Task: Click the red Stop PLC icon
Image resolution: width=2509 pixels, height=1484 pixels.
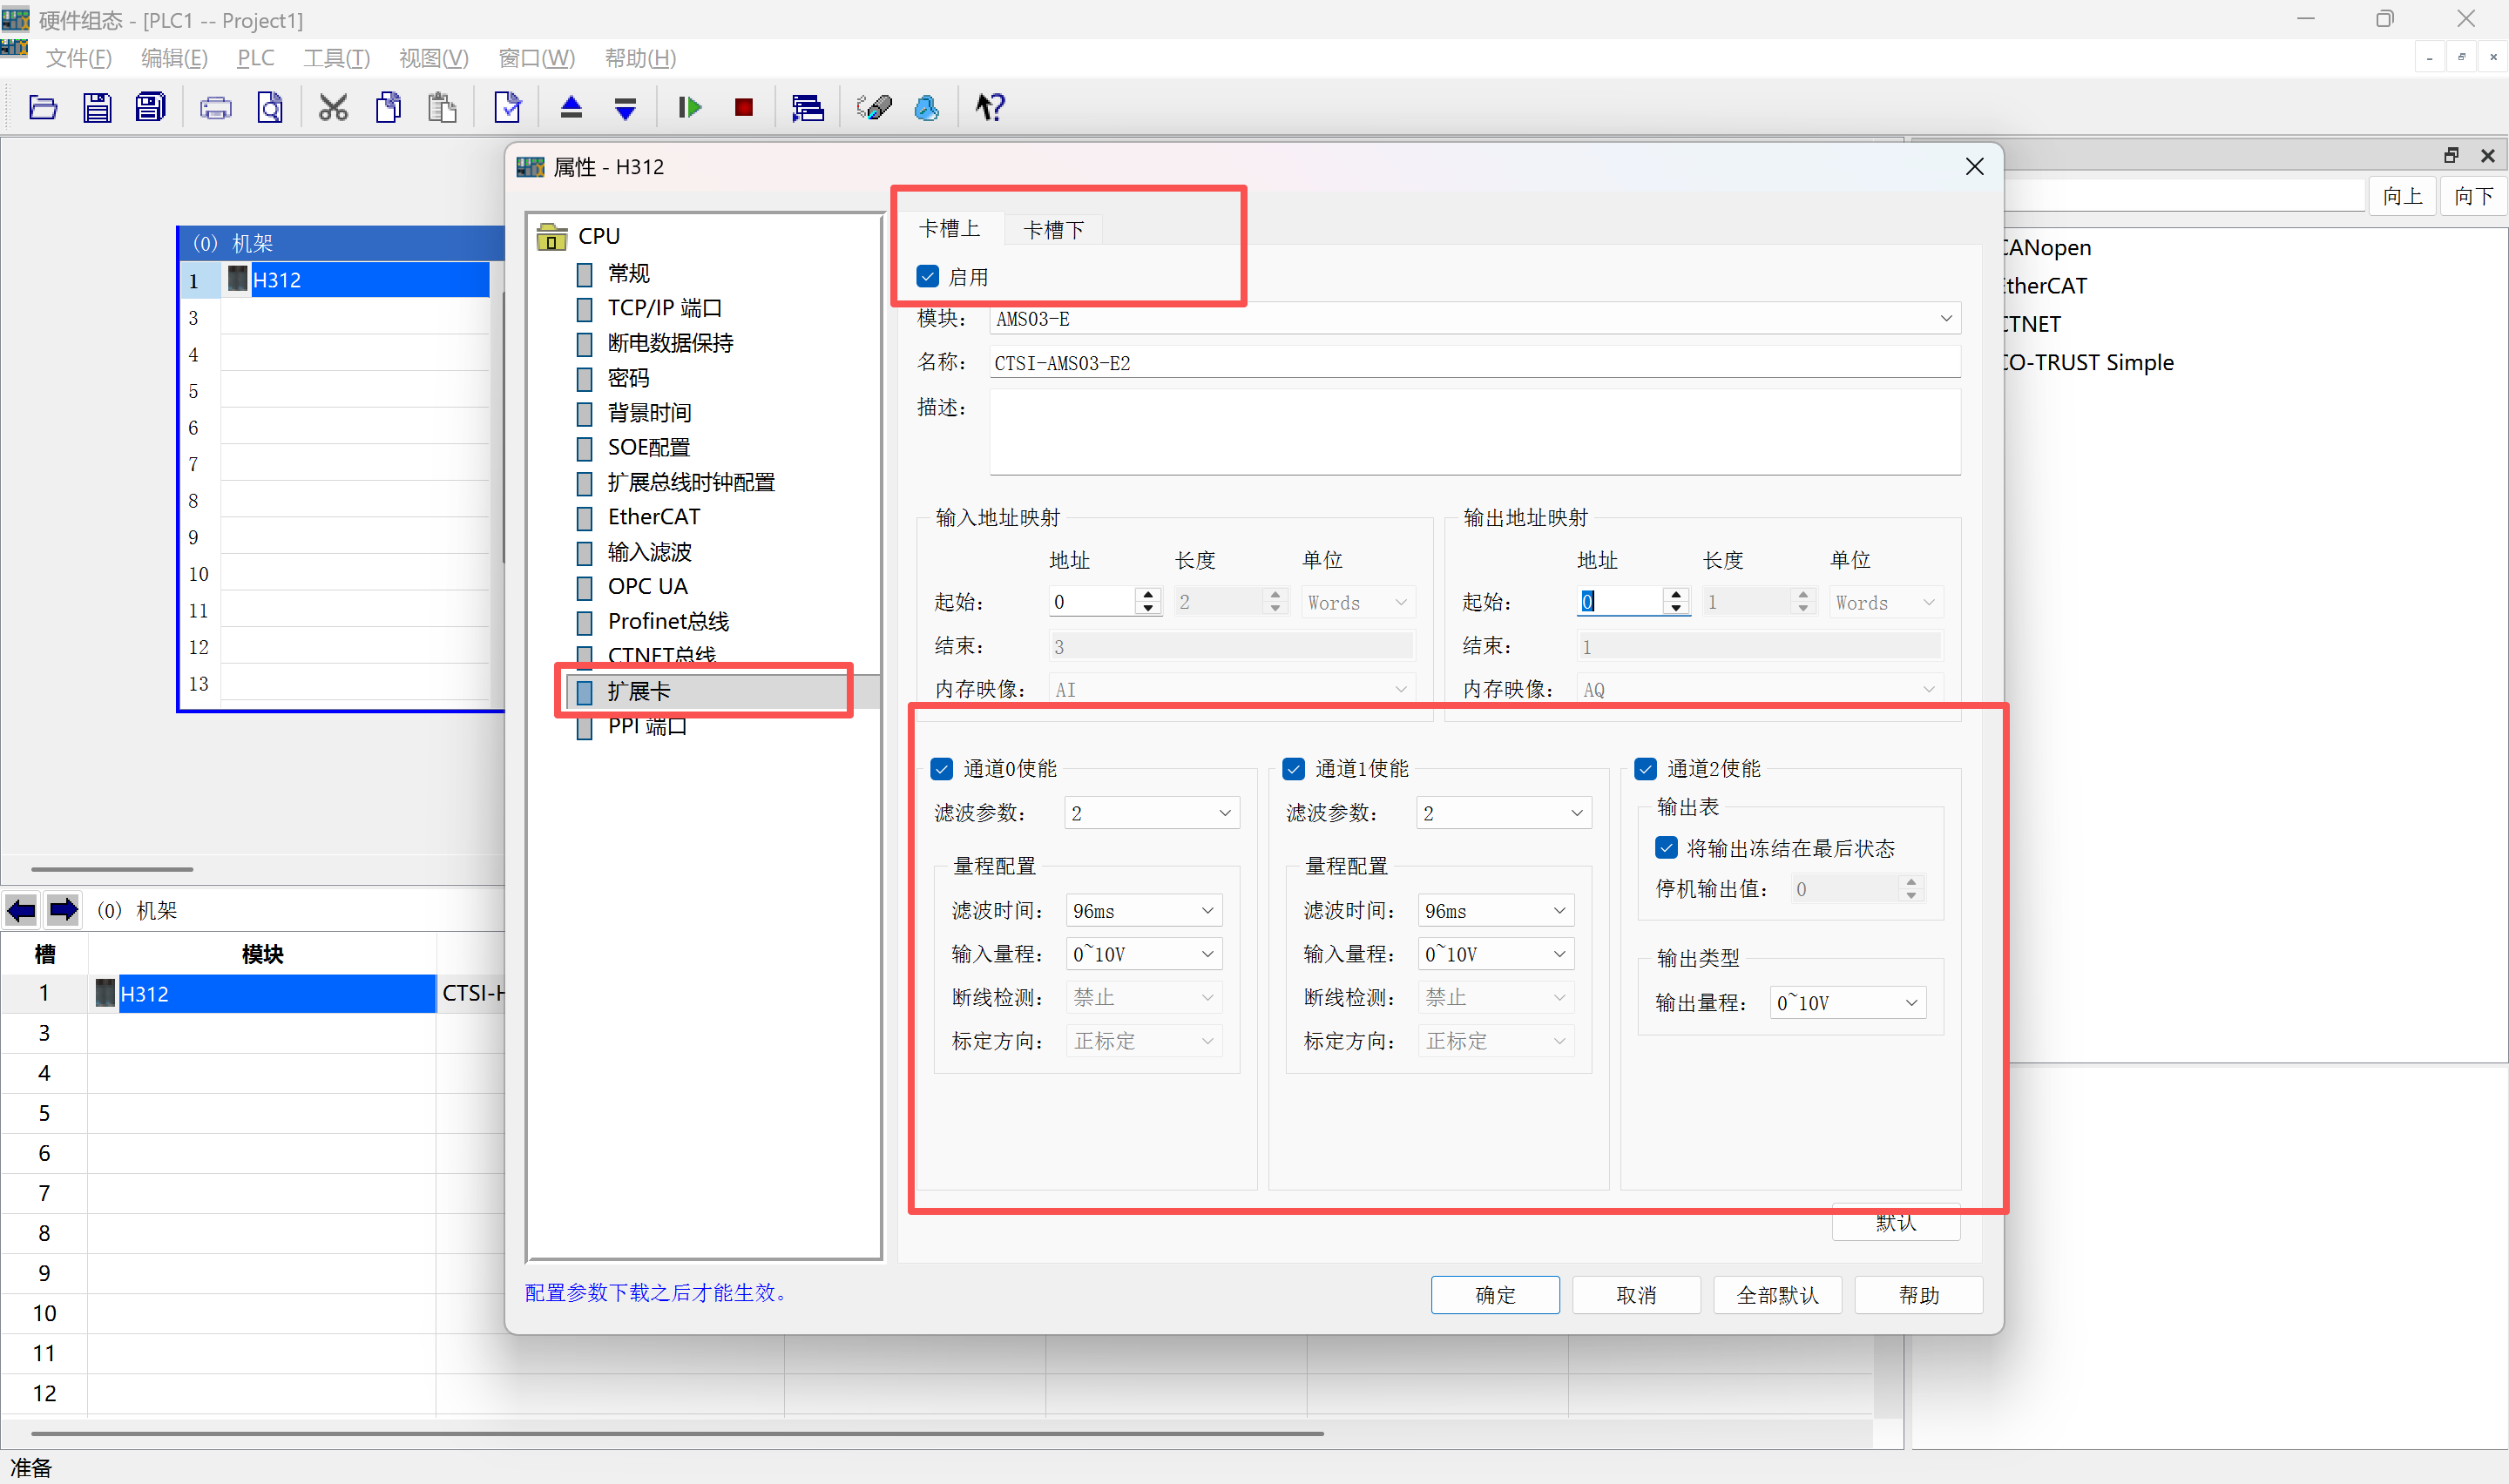Action: (743, 107)
